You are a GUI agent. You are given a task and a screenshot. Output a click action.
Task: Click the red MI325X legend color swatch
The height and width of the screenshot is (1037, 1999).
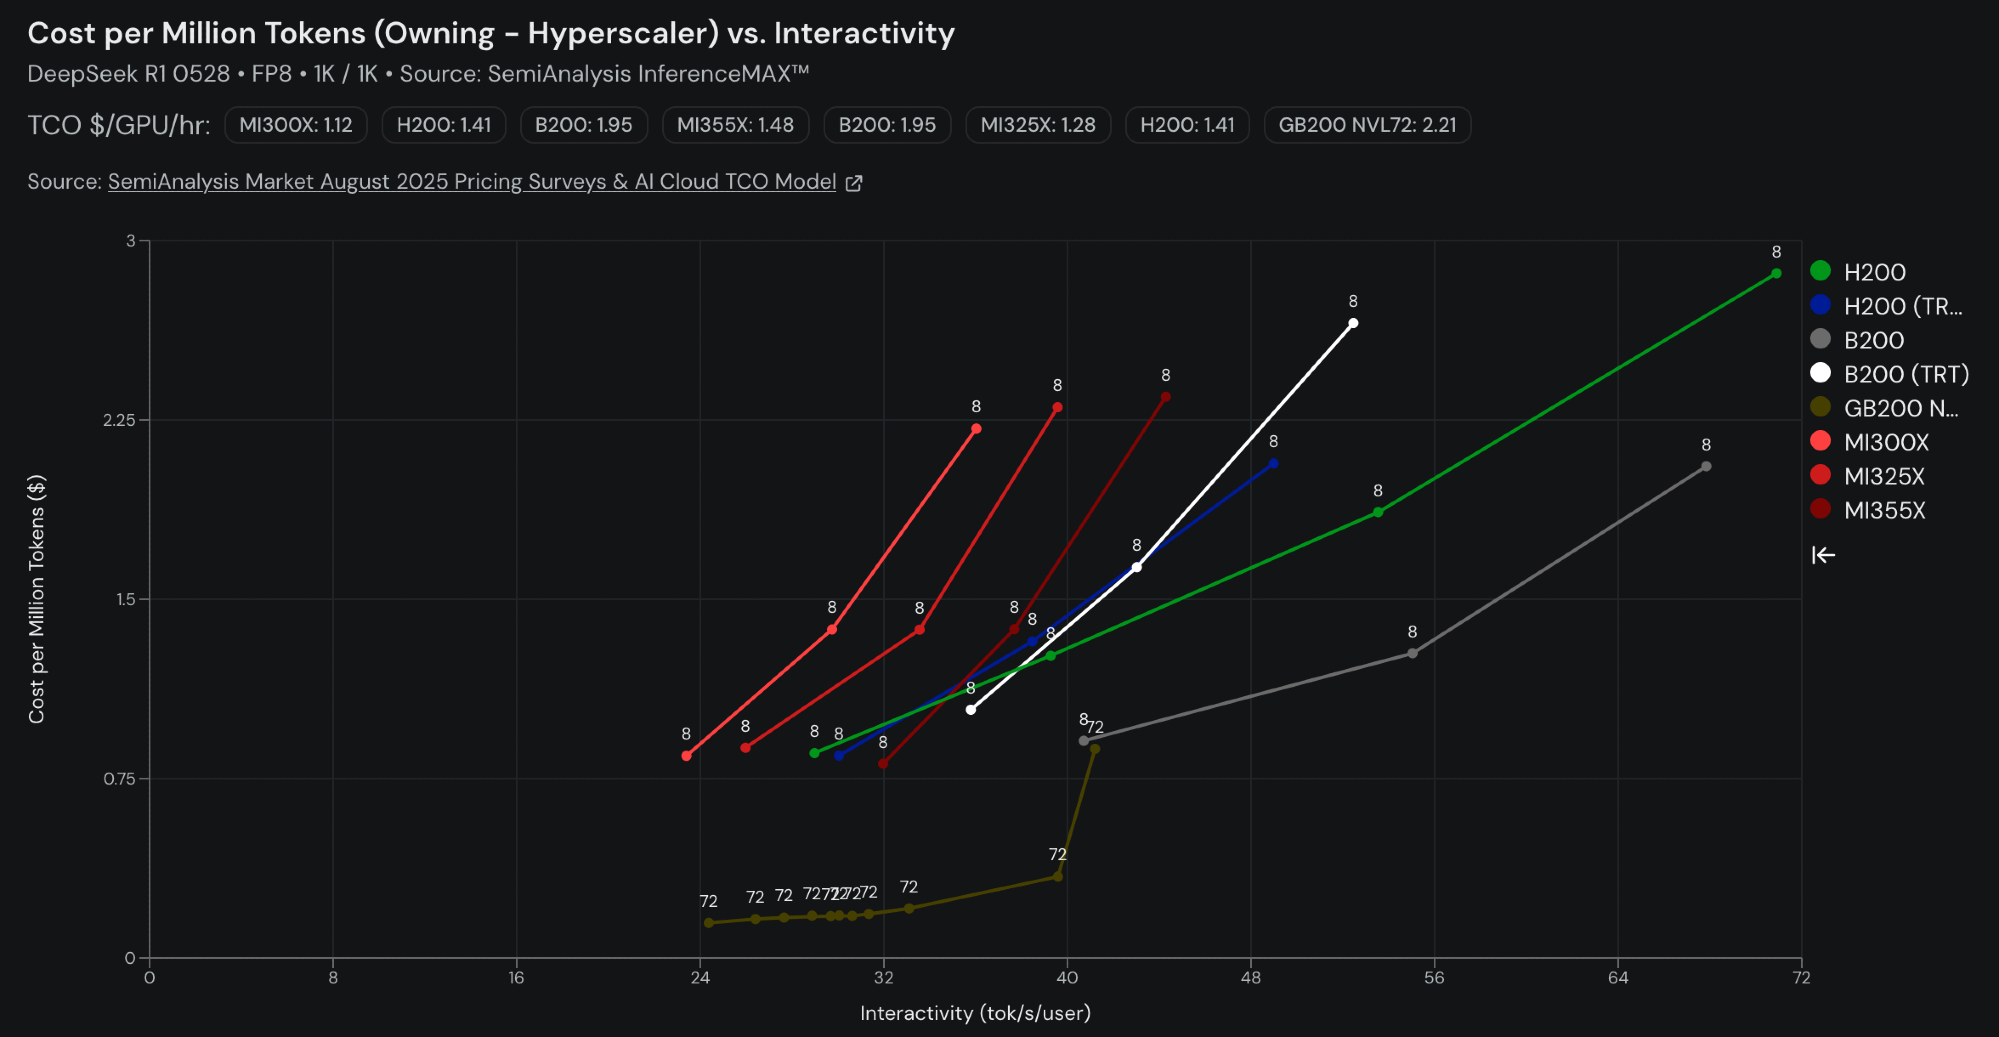1820,475
